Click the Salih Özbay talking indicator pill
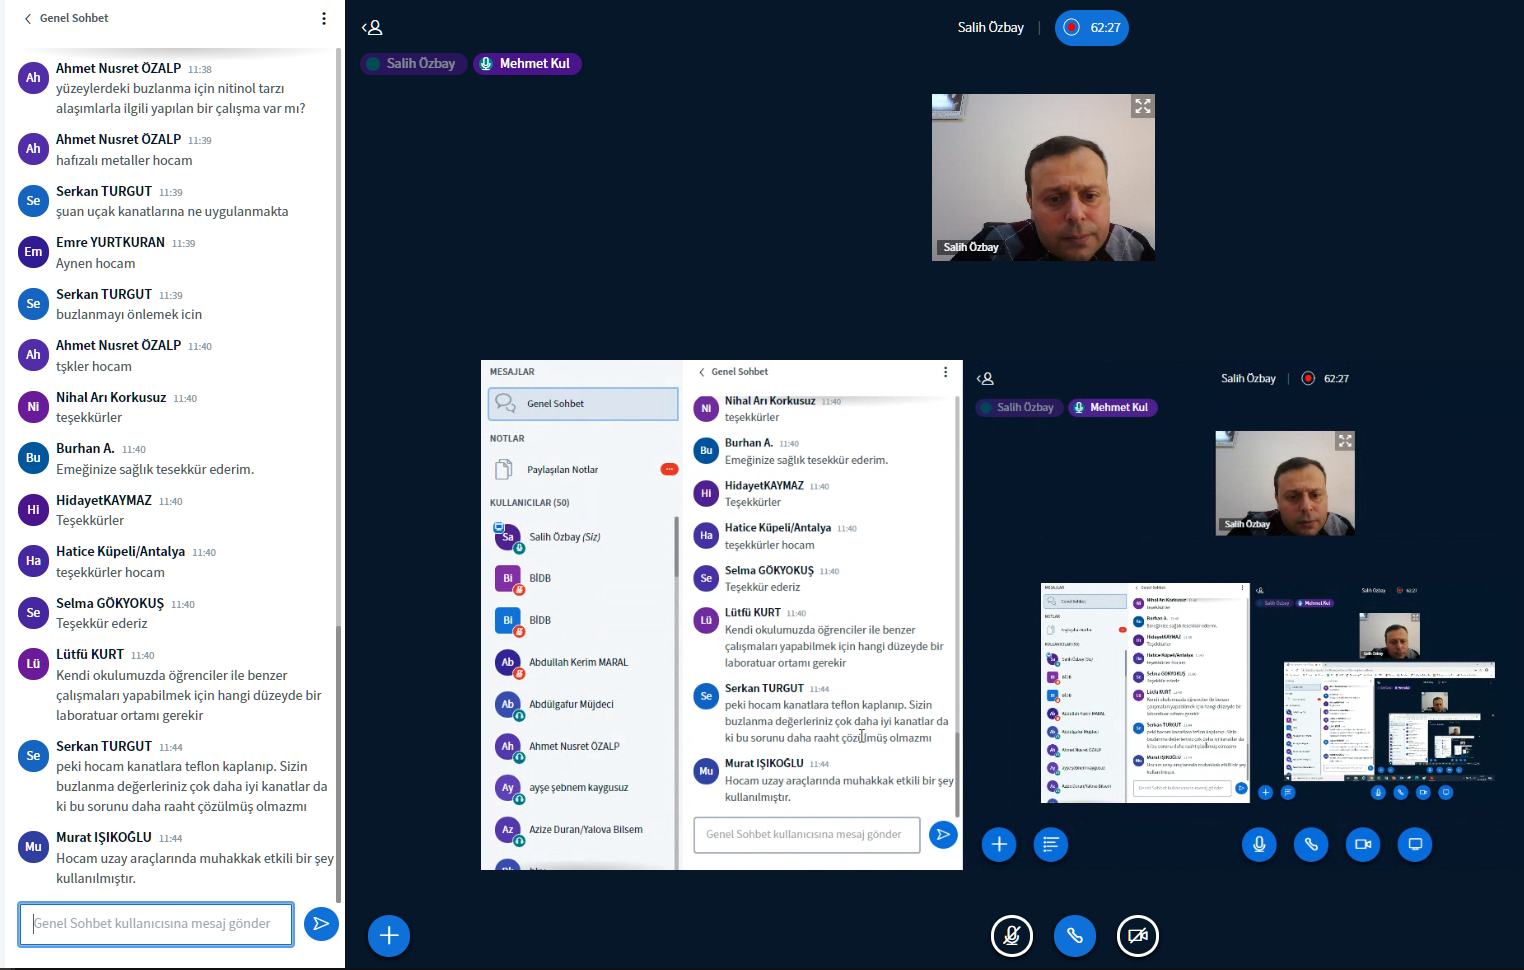This screenshot has height=970, width=1524. (412, 64)
